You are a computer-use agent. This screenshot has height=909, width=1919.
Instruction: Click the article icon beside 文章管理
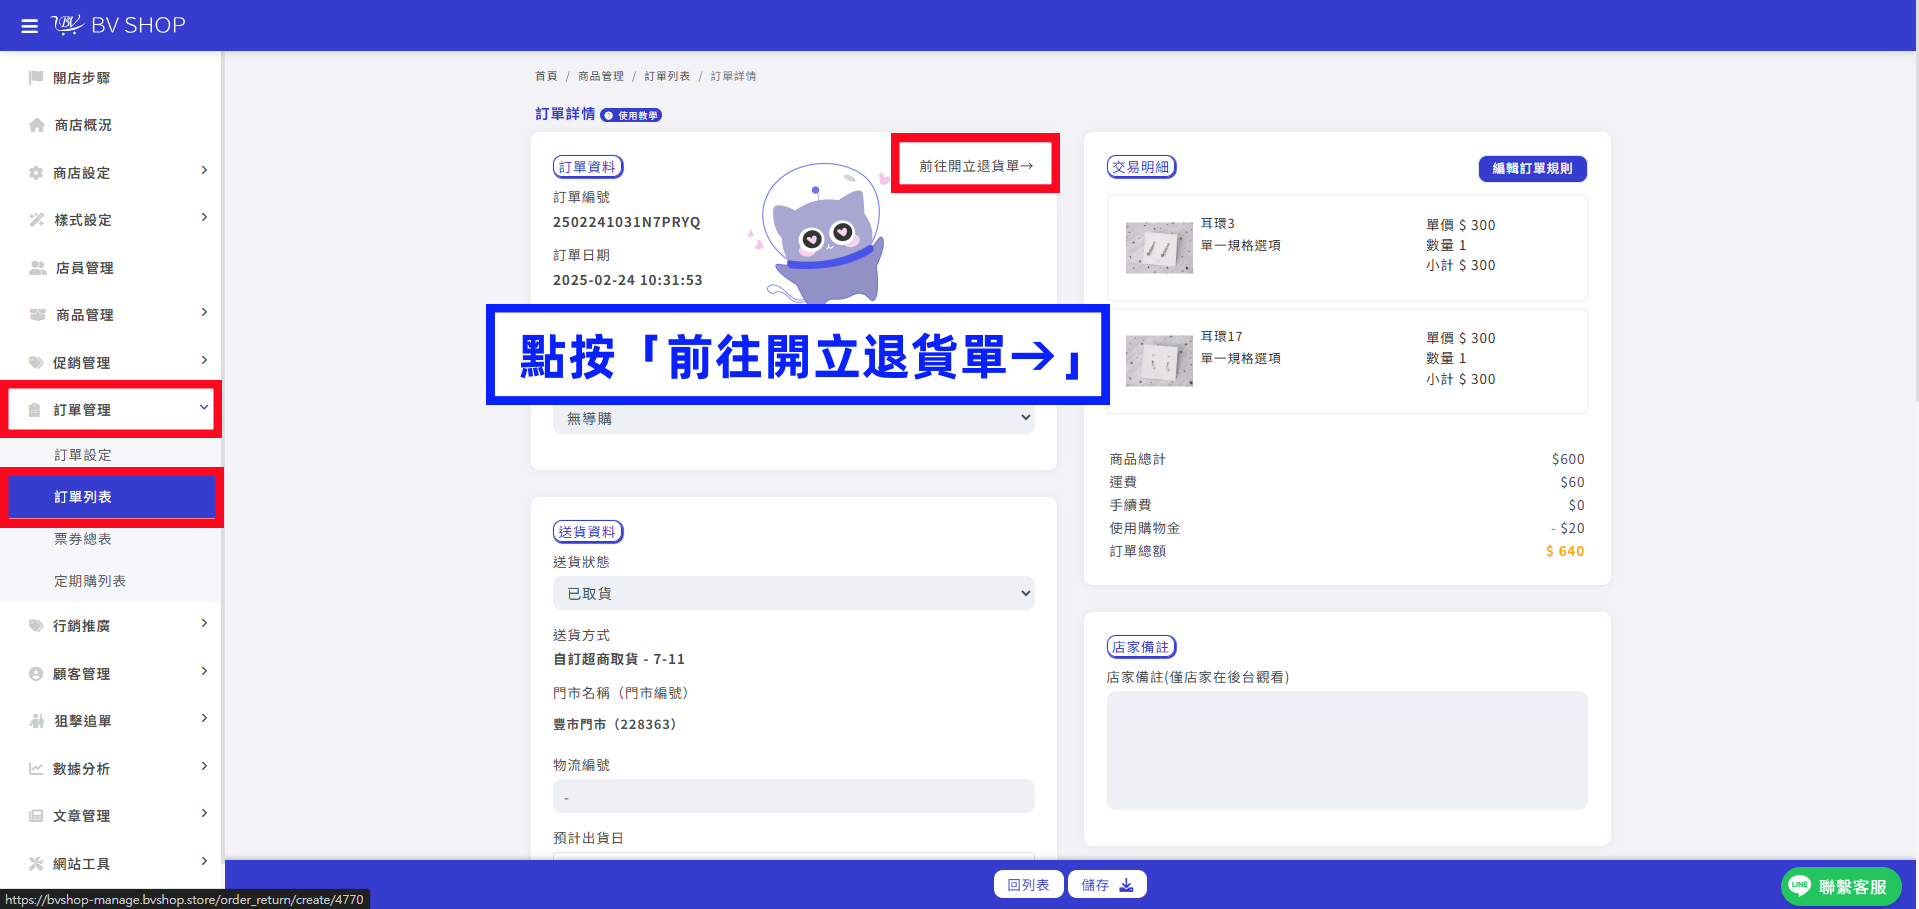[x=36, y=816]
